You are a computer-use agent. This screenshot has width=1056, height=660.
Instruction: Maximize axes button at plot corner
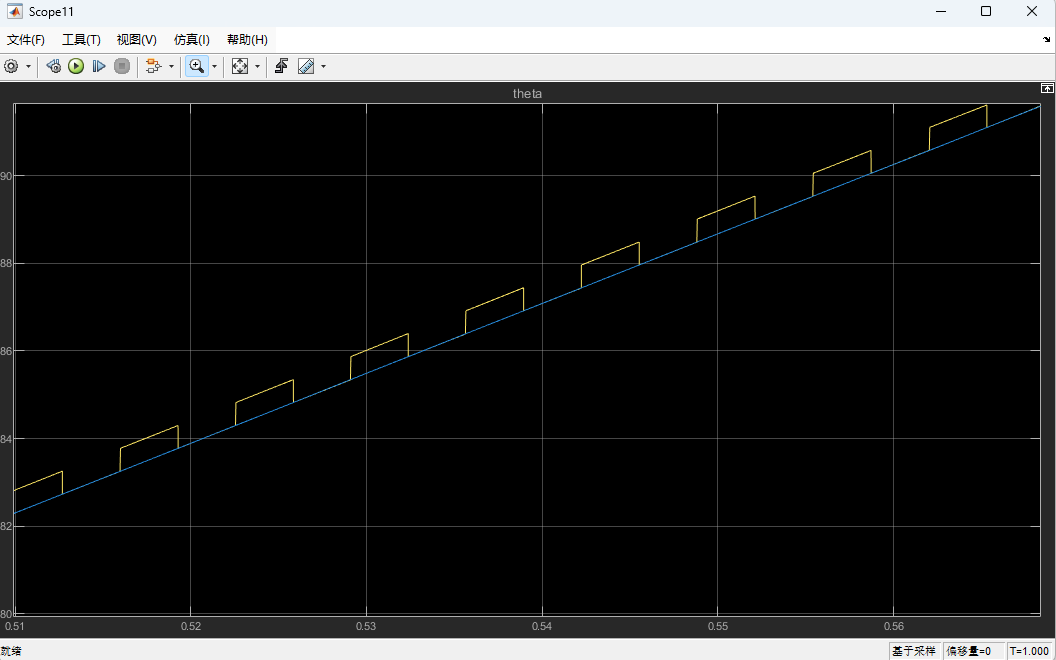(1047, 88)
